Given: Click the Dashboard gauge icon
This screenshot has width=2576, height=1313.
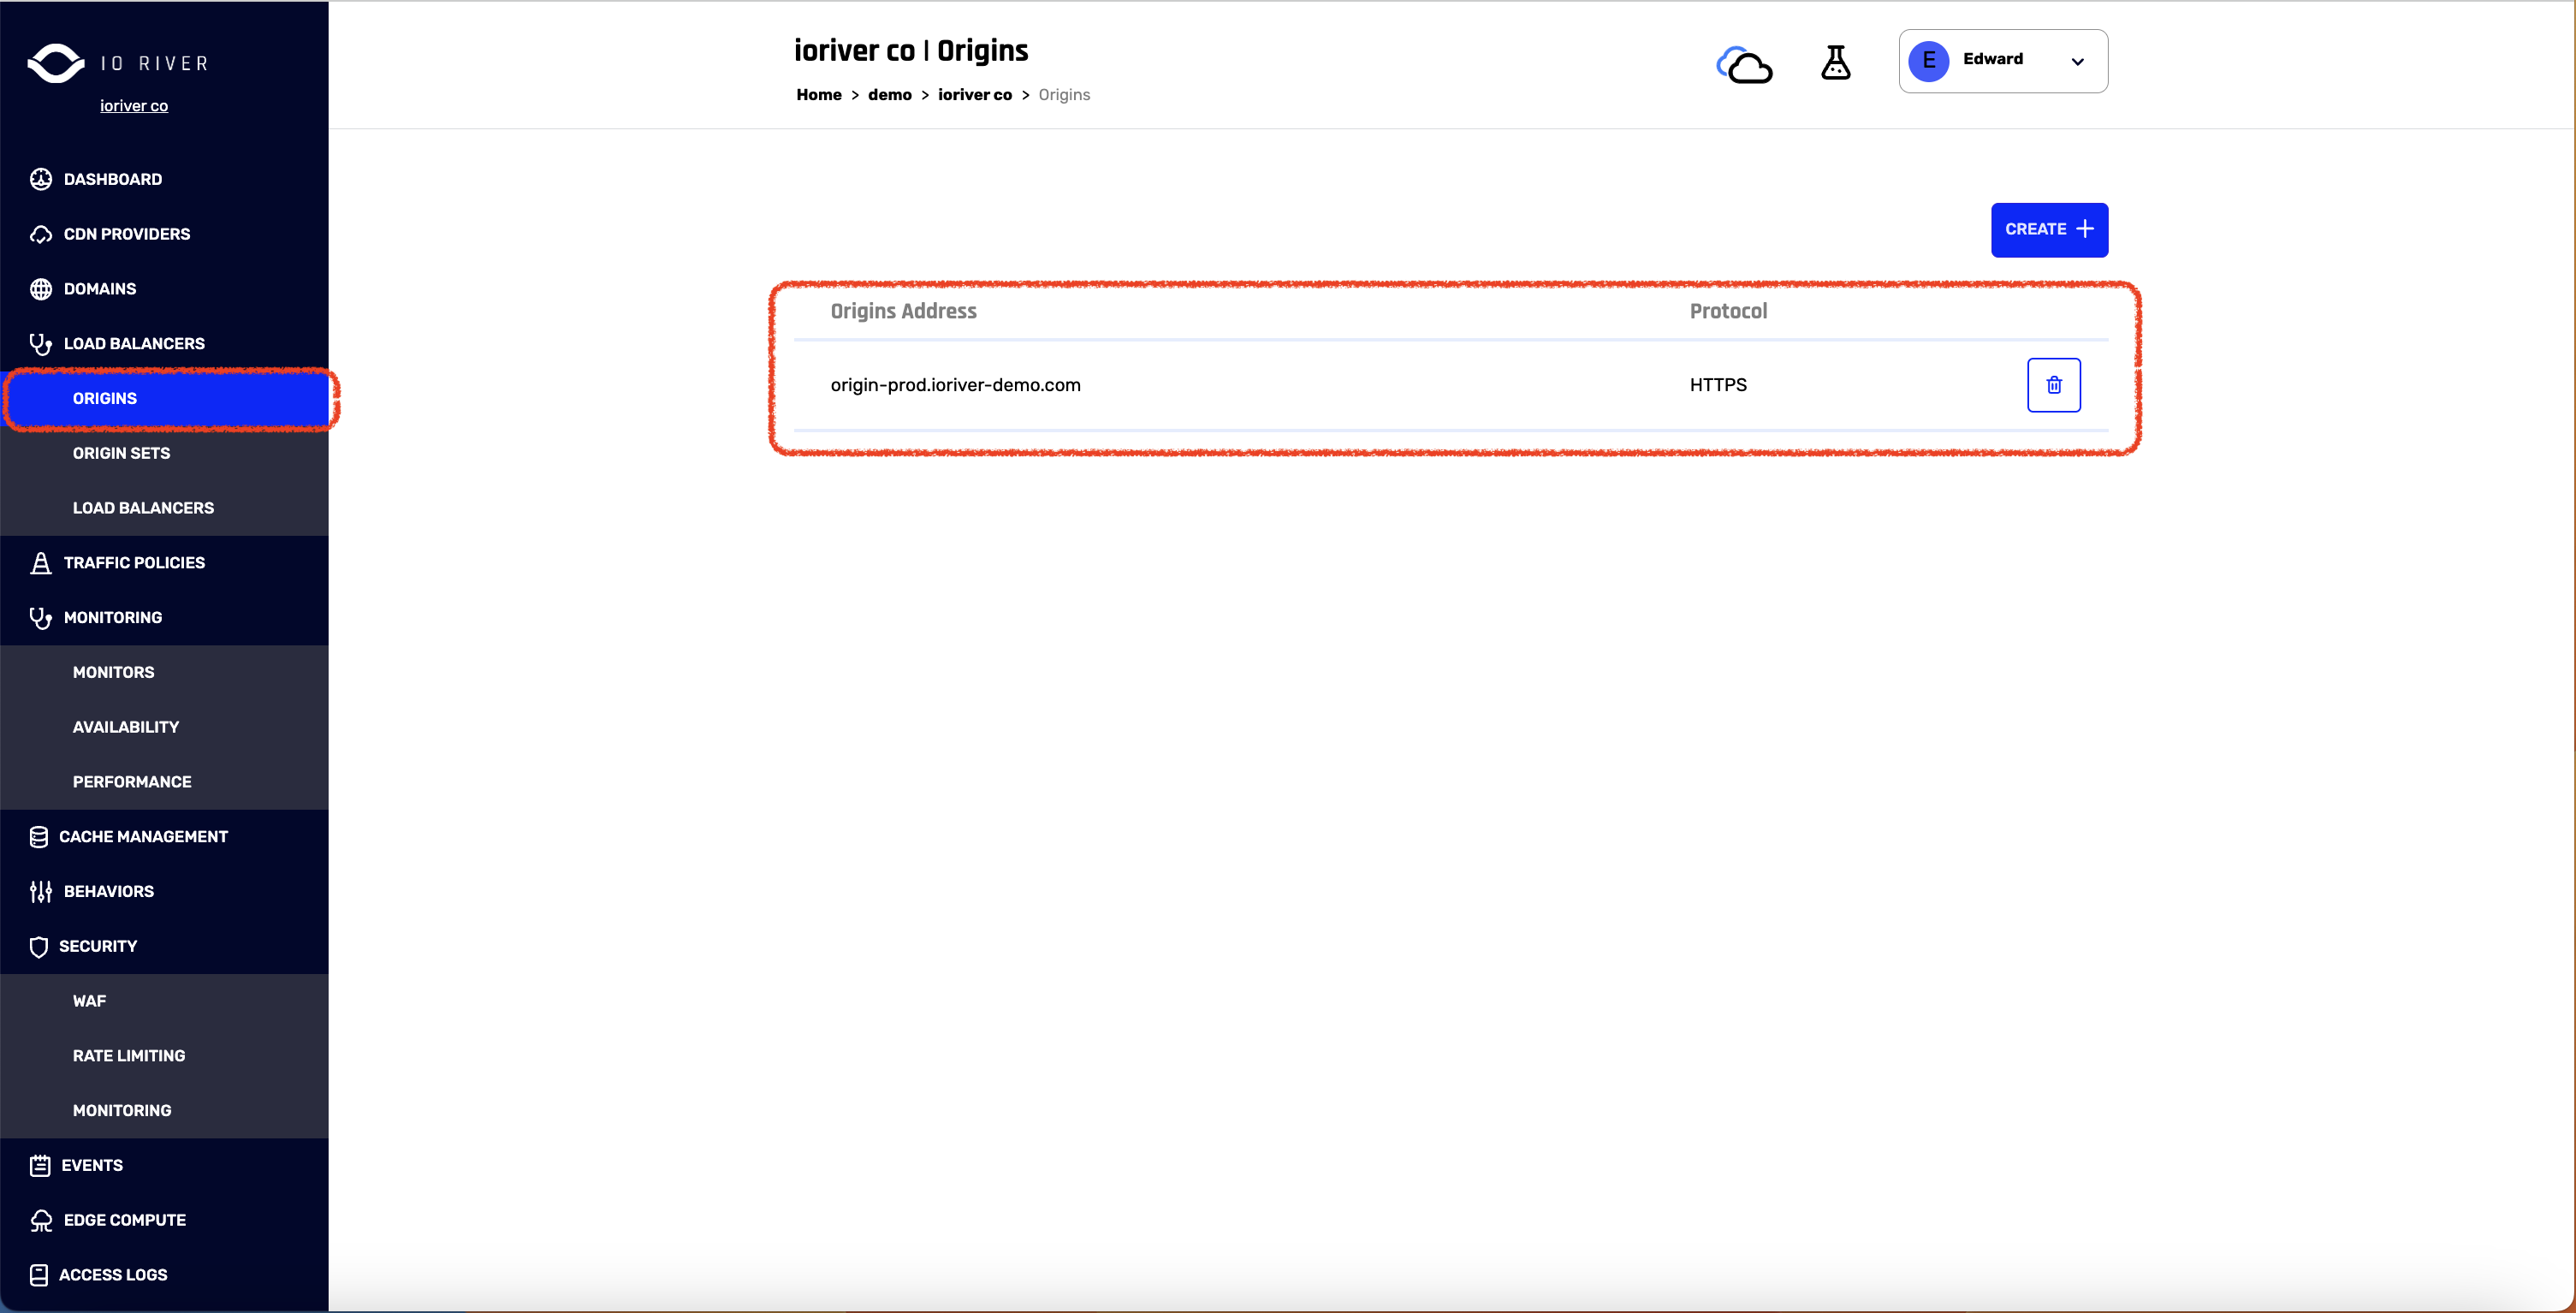Looking at the screenshot, I should tap(41, 179).
